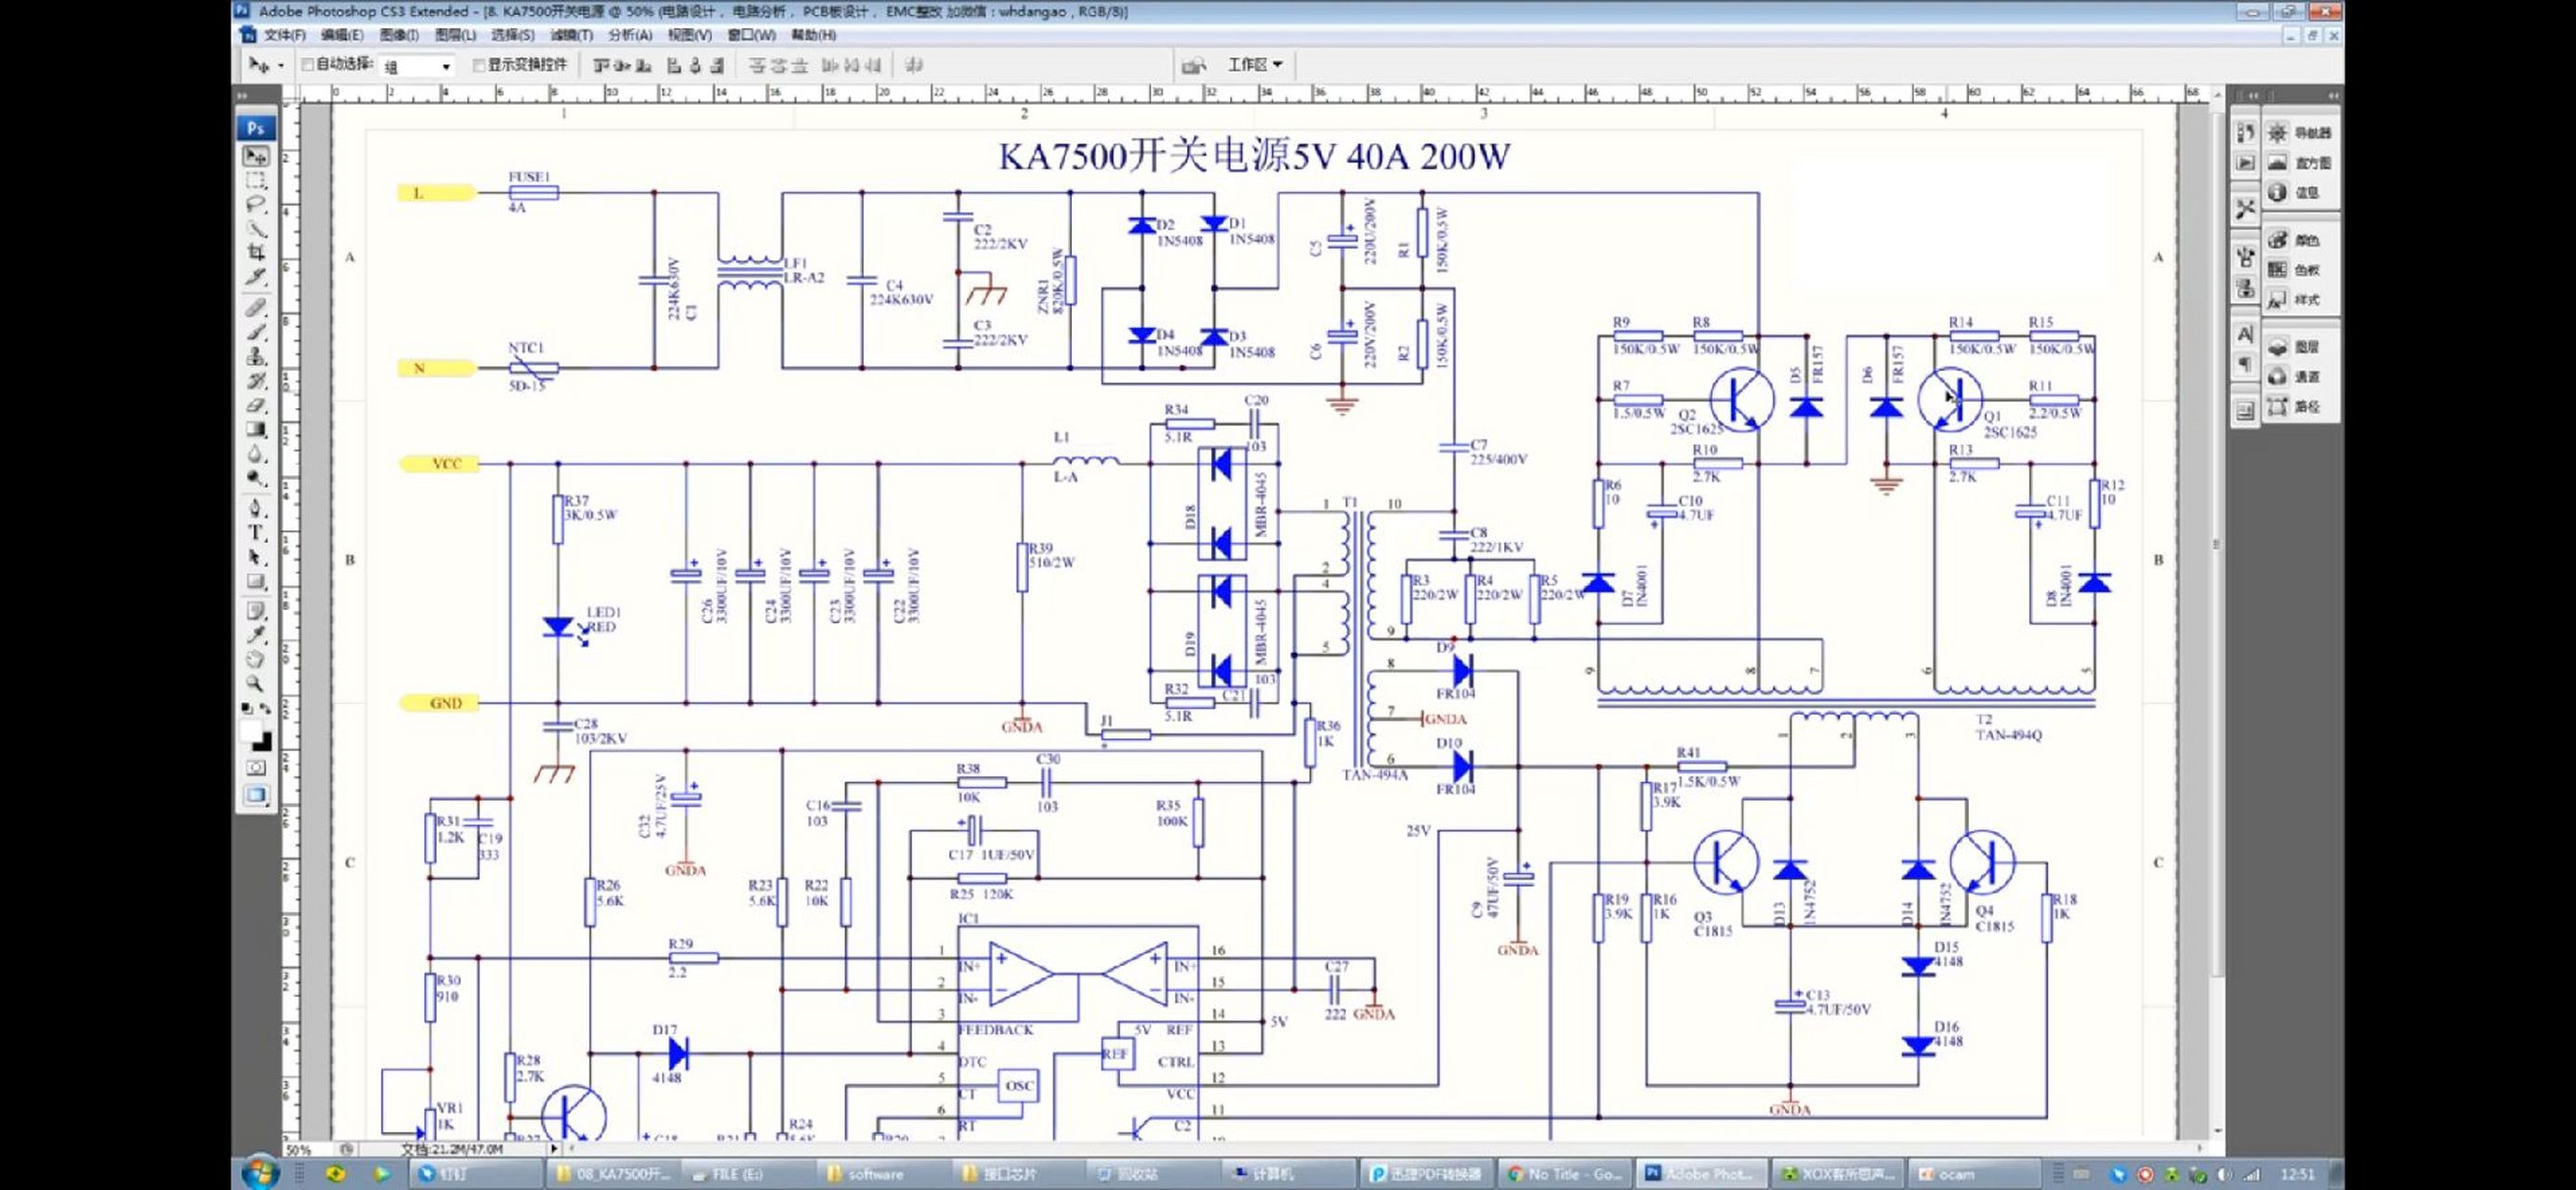Select the Rectangular Marquee tool

pyautogui.click(x=256, y=181)
